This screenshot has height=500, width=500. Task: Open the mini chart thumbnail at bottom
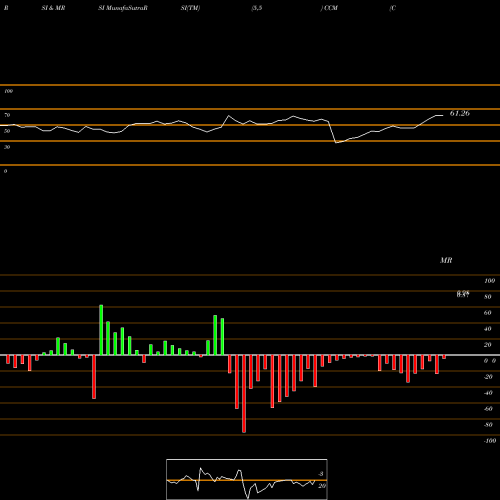pyautogui.click(x=247, y=479)
